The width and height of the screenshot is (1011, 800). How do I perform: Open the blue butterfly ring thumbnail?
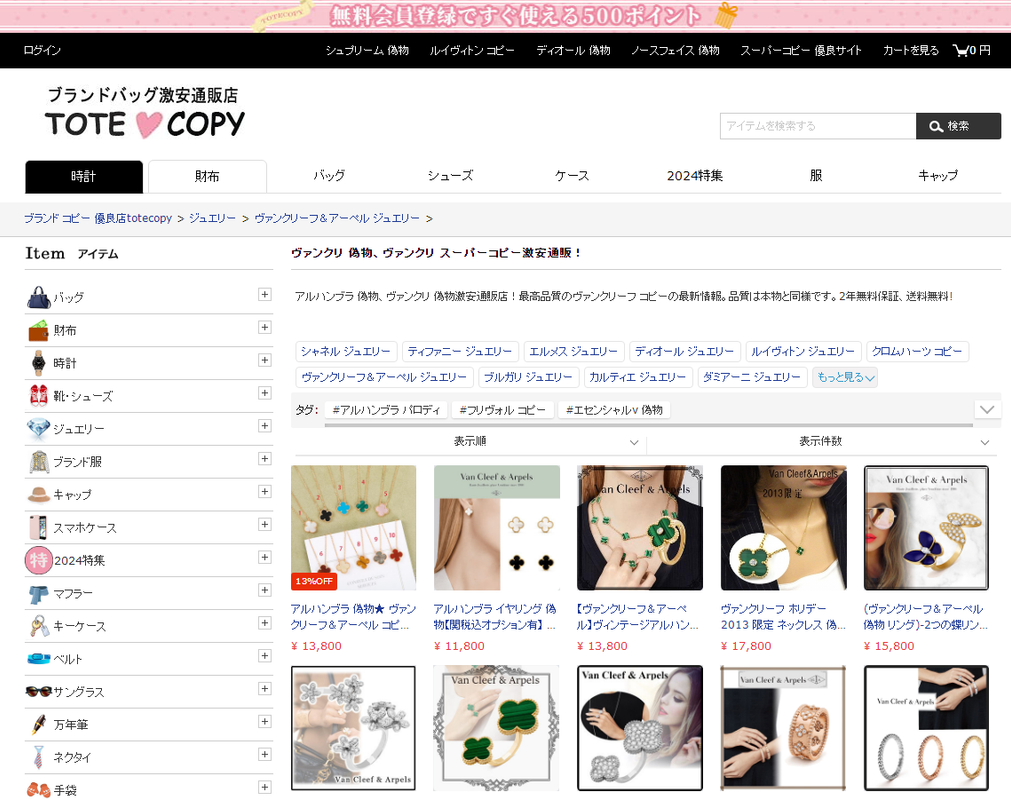926,528
